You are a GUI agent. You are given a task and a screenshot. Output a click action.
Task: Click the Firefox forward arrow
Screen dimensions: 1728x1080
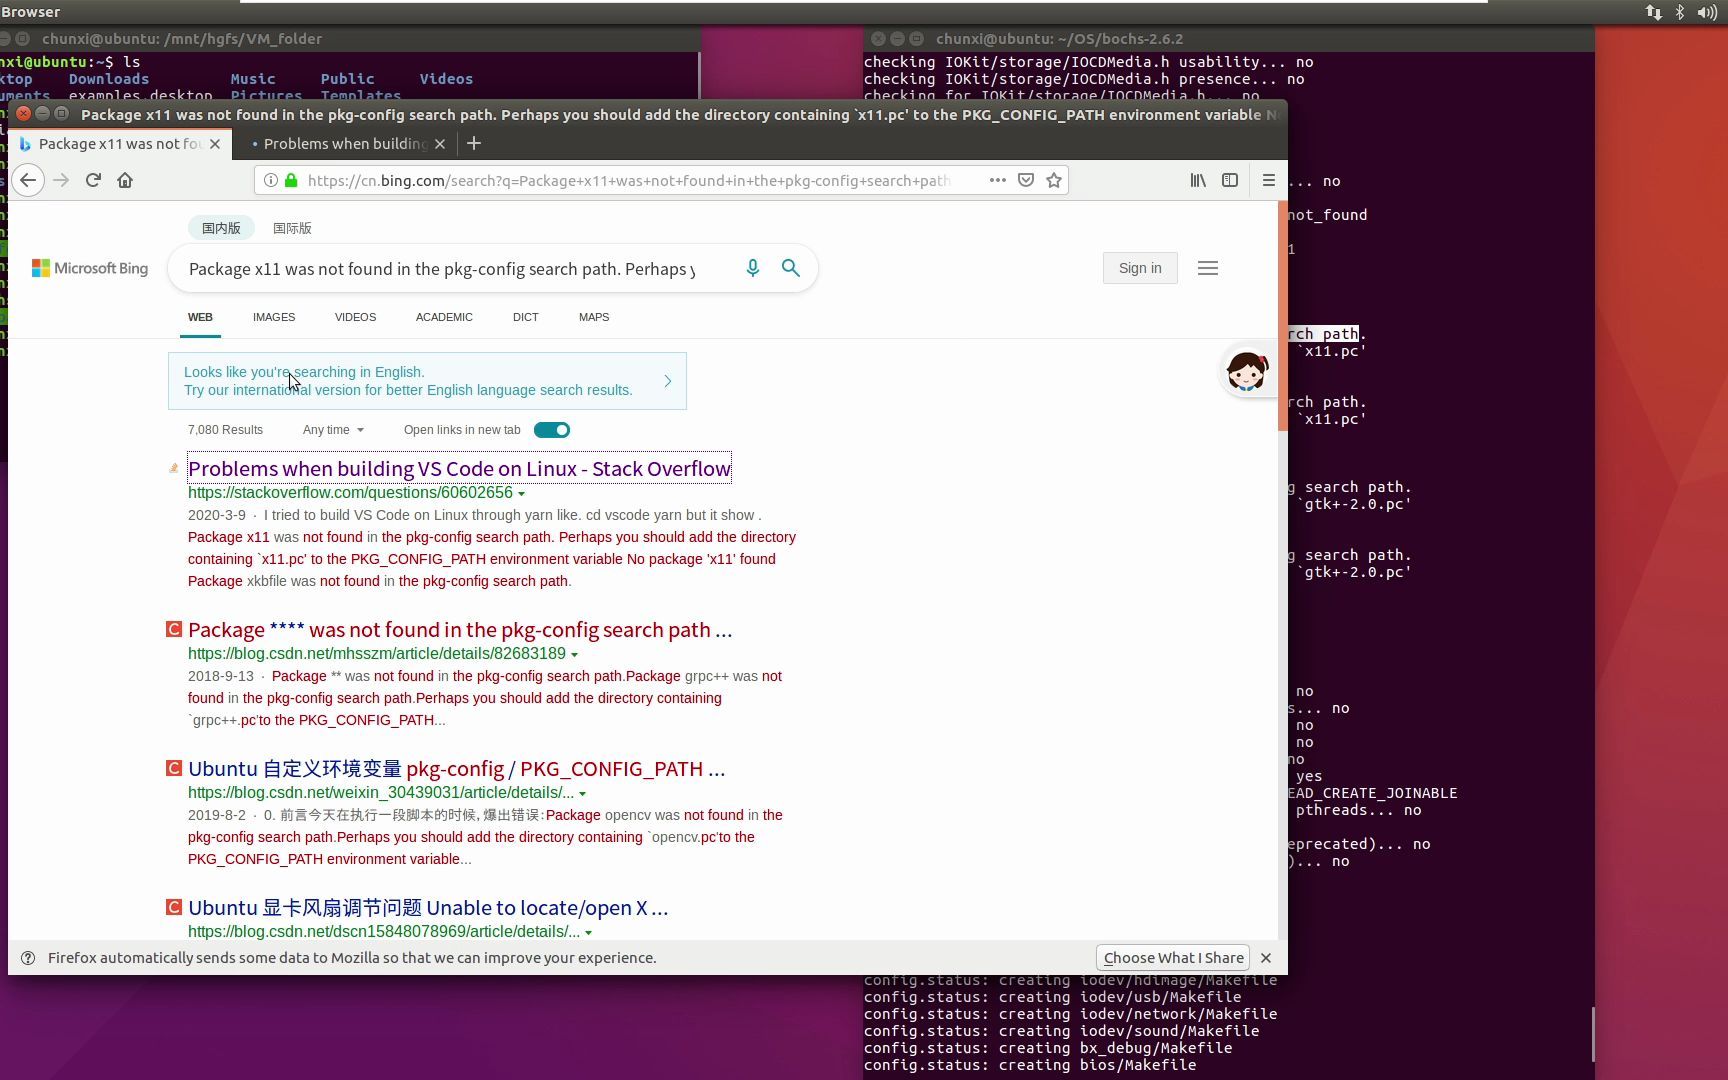(x=61, y=181)
